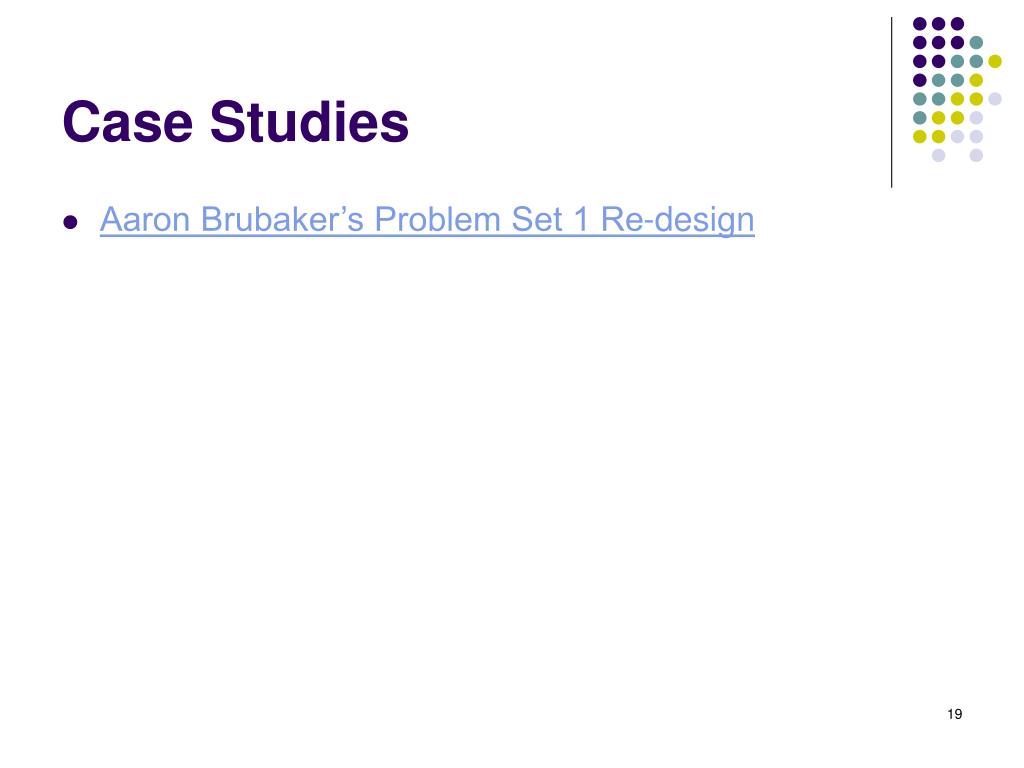This screenshot has height=768, width=1024.
Task: Click the lone teal dot in the second dot row
Action: [x=976, y=43]
